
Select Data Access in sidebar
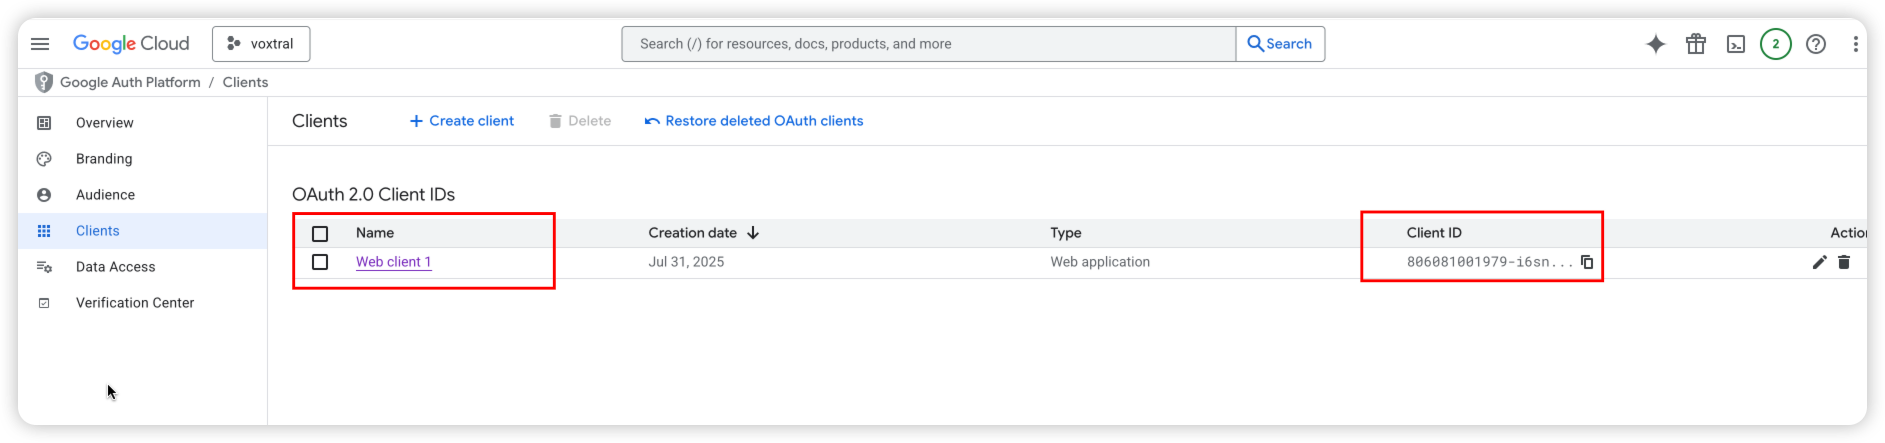pos(115,267)
